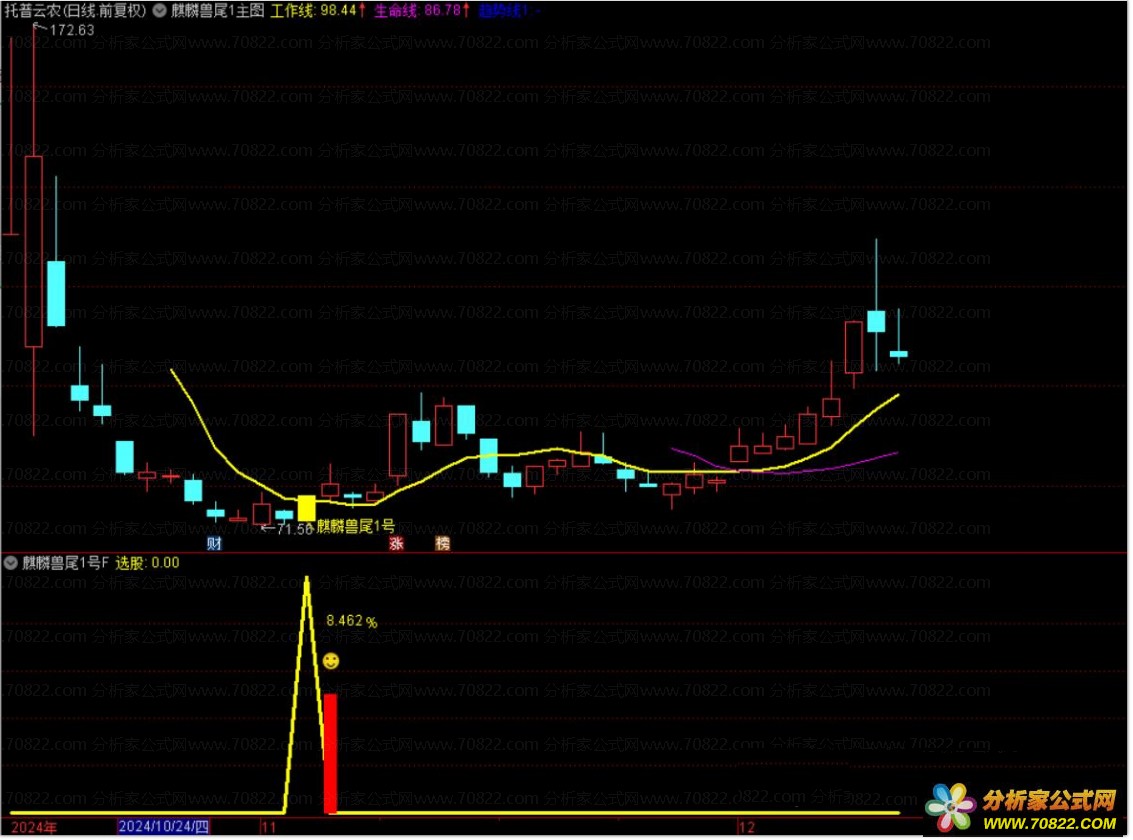Click the WWW.70822.COM link text
This screenshot has width=1133, height=840.
tap(1049, 823)
